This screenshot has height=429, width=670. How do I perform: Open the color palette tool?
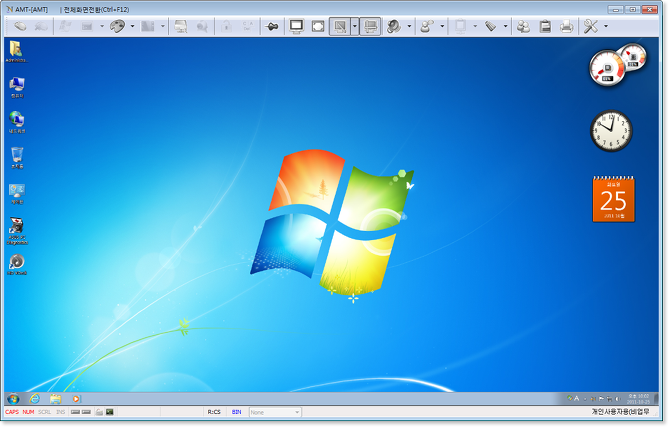tap(118, 26)
